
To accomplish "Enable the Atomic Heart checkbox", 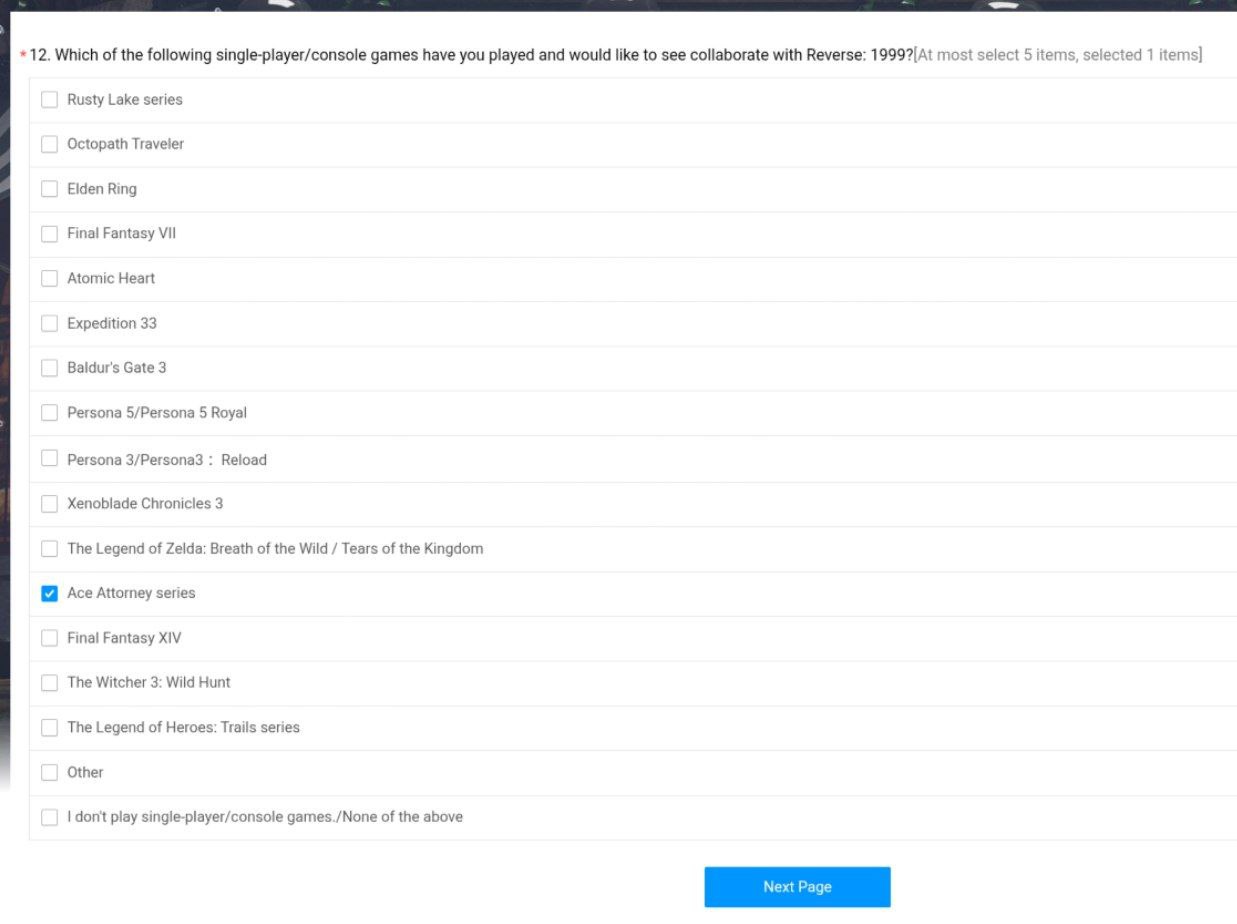I will (x=49, y=278).
